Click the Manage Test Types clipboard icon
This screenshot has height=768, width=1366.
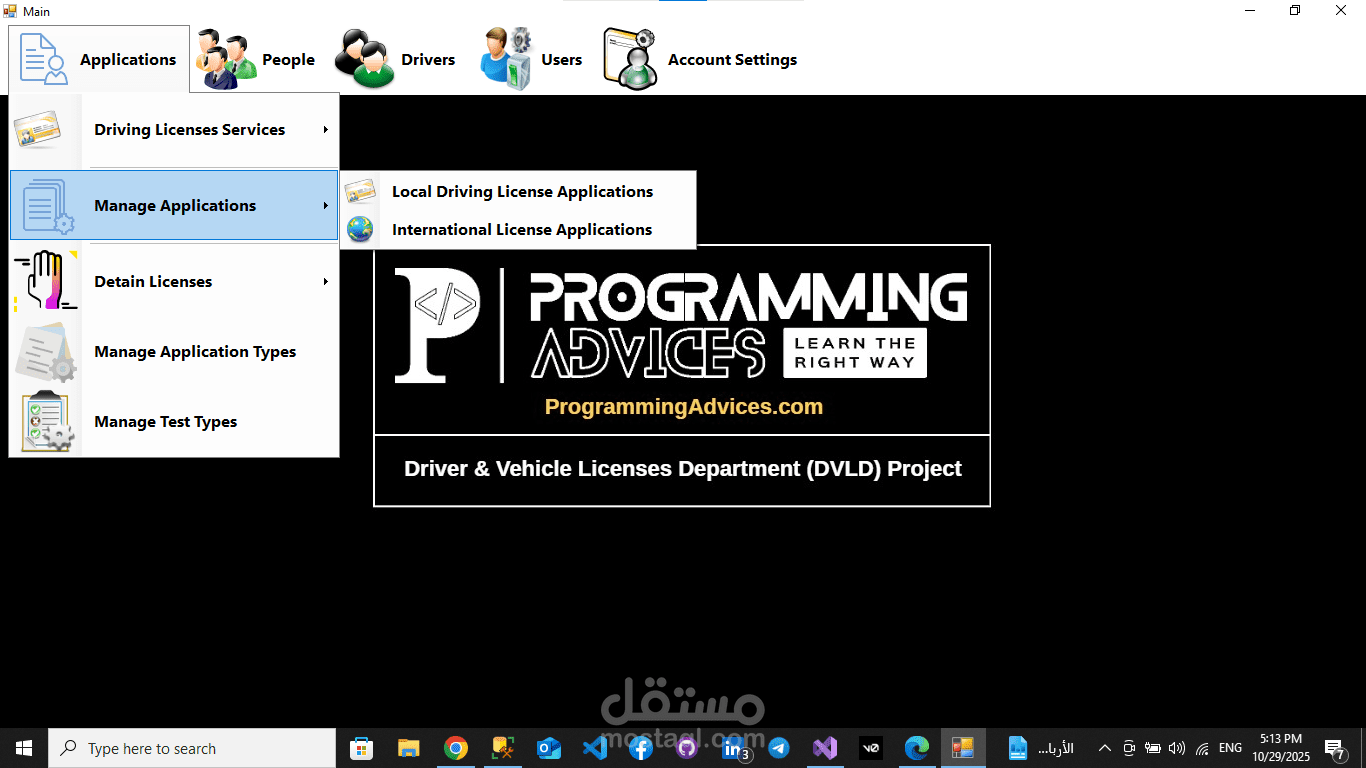click(47, 422)
